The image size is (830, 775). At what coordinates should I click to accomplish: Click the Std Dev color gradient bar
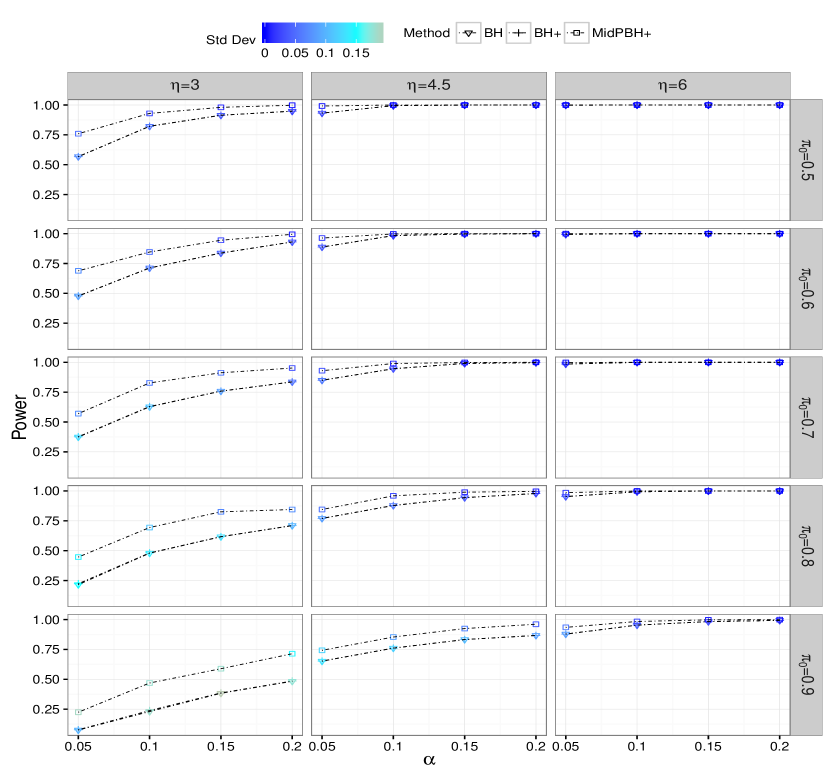pyautogui.click(x=322, y=32)
